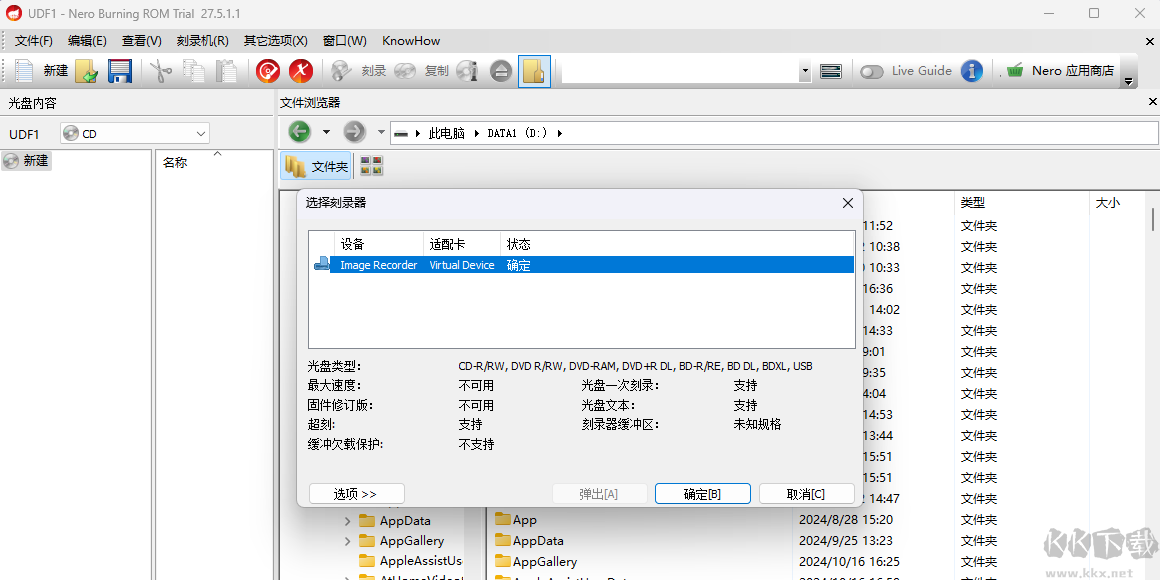Viewport: 1160px width, 580px height.
Task: Open disc info icon in toolbar
Action: point(468,71)
